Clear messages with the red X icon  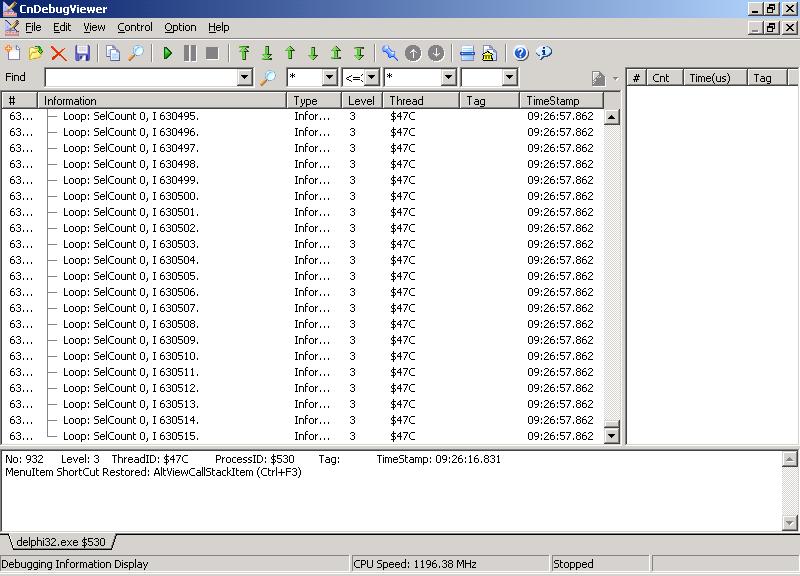59,53
